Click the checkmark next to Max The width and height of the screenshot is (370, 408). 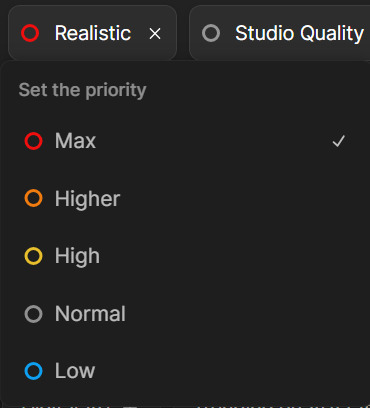[339, 141]
